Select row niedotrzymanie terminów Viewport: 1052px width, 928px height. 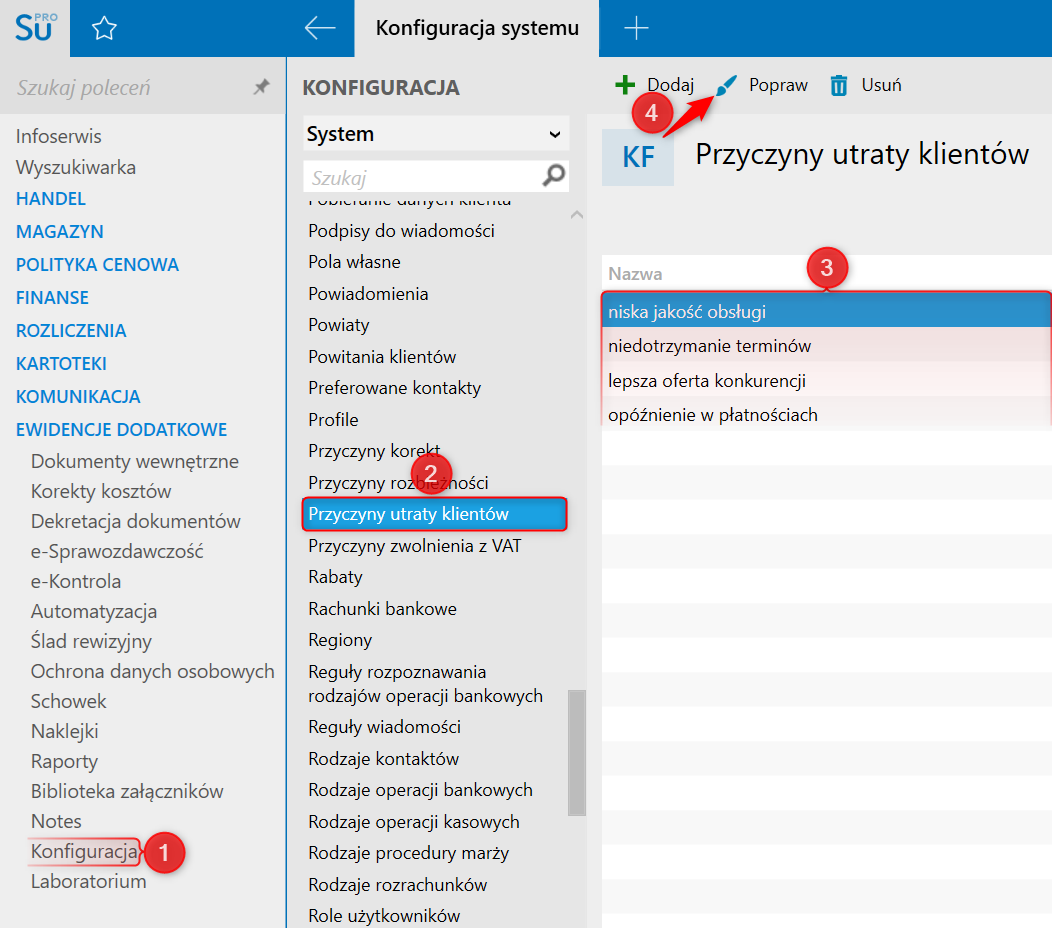point(827,346)
